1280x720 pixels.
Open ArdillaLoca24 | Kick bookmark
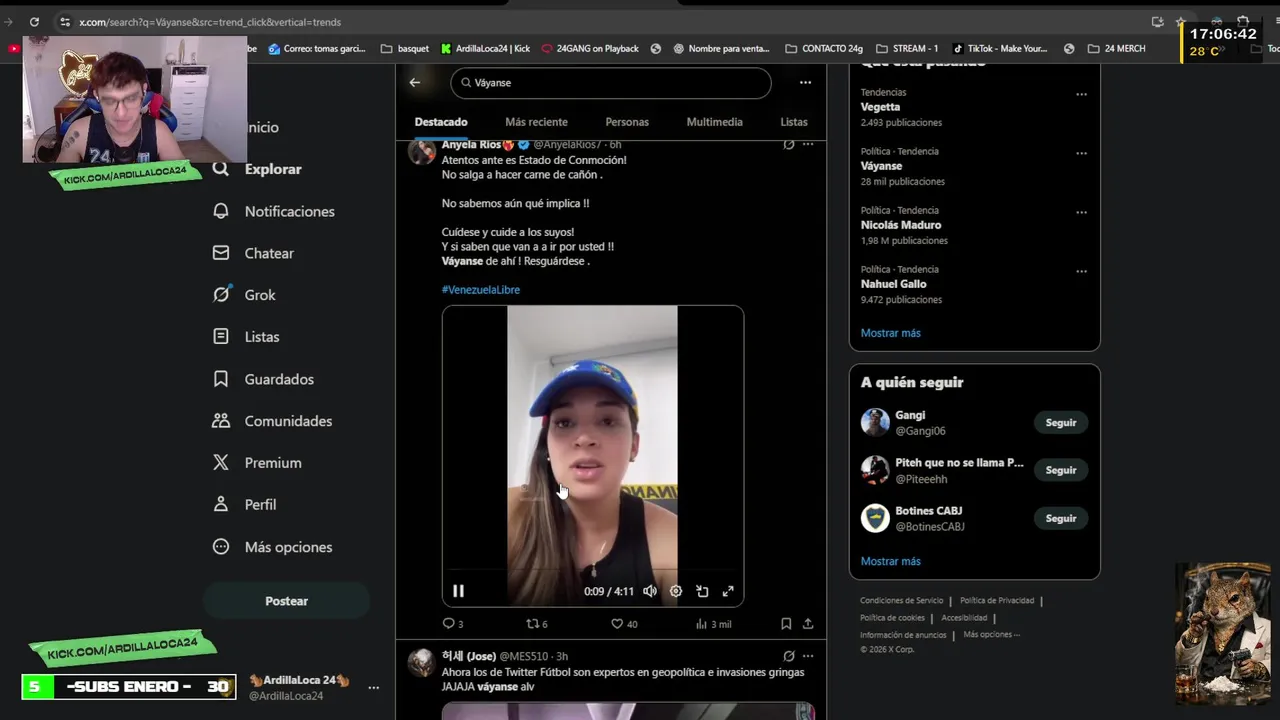[x=486, y=48]
